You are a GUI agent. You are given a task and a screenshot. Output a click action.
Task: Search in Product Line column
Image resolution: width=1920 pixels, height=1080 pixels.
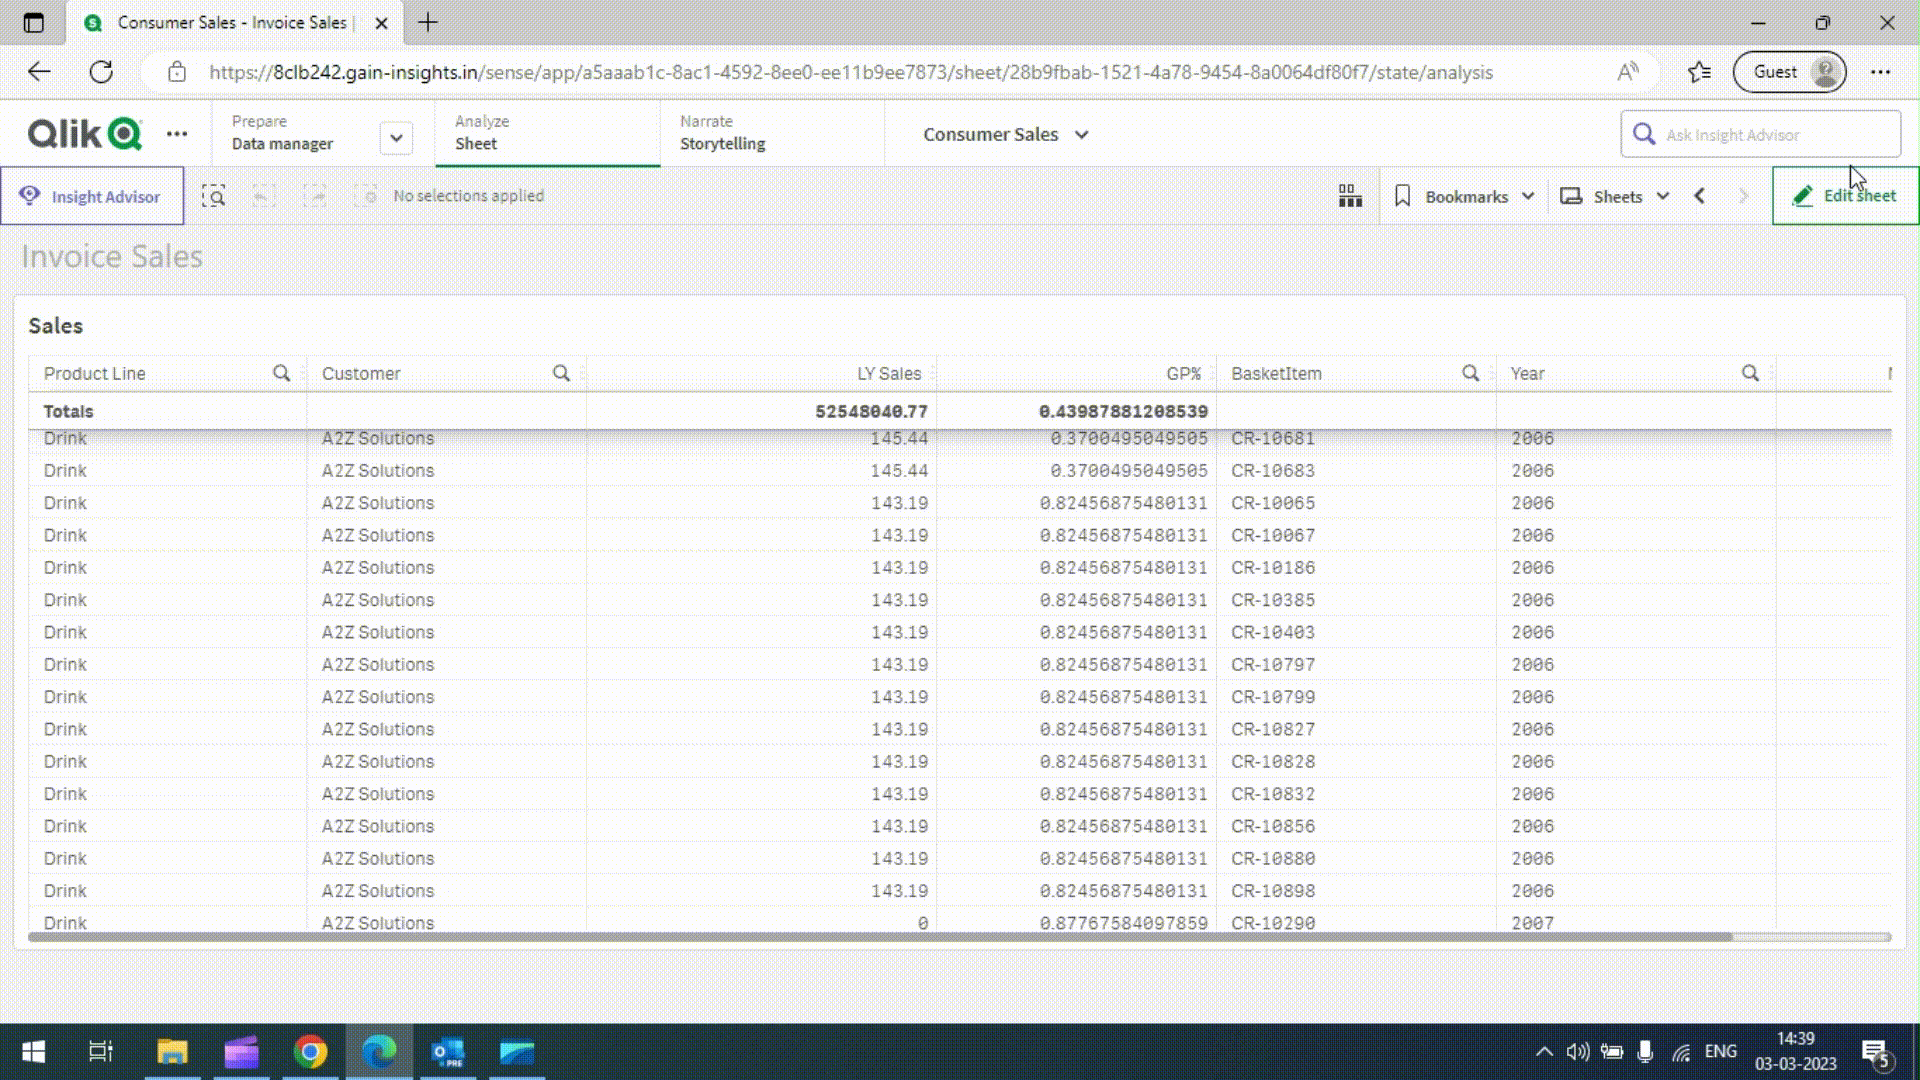[x=281, y=373]
